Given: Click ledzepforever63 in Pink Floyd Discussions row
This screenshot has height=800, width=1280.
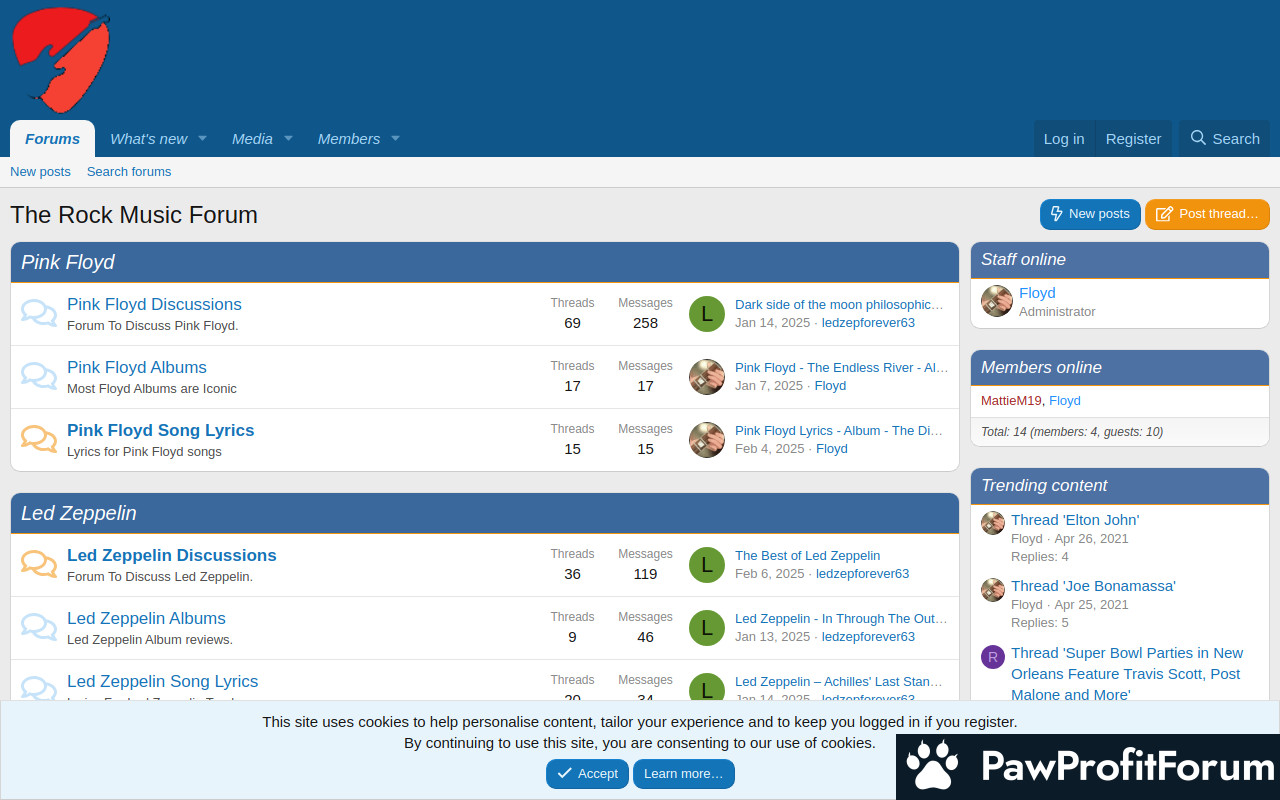Looking at the screenshot, I should 868,323.
